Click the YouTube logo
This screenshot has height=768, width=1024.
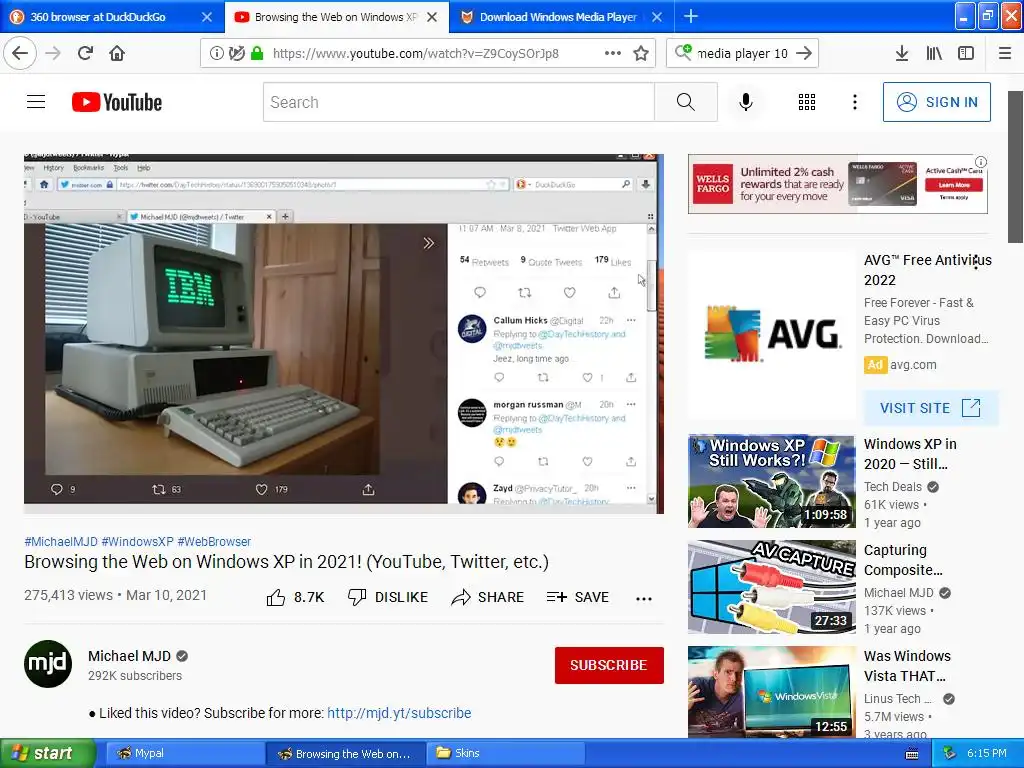pos(117,102)
